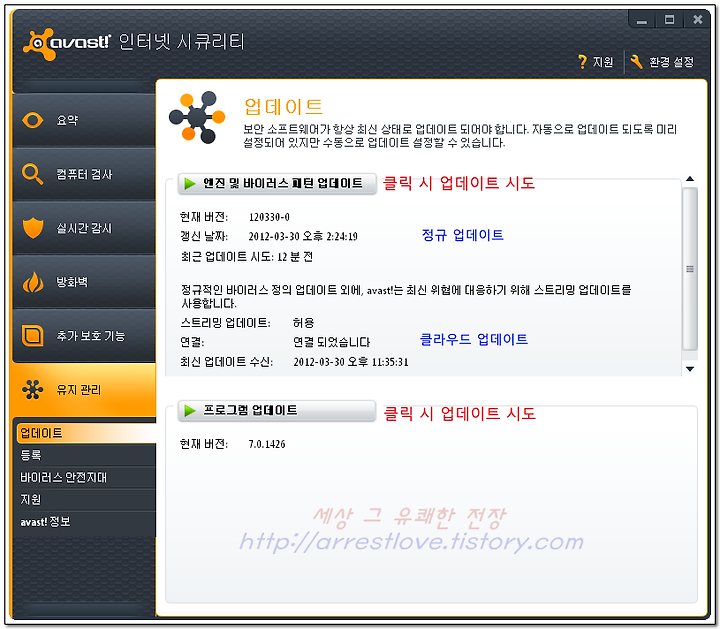Select 바이러스 안전지대 submenu item
Viewport: 720px width, 629px height.
(86, 477)
